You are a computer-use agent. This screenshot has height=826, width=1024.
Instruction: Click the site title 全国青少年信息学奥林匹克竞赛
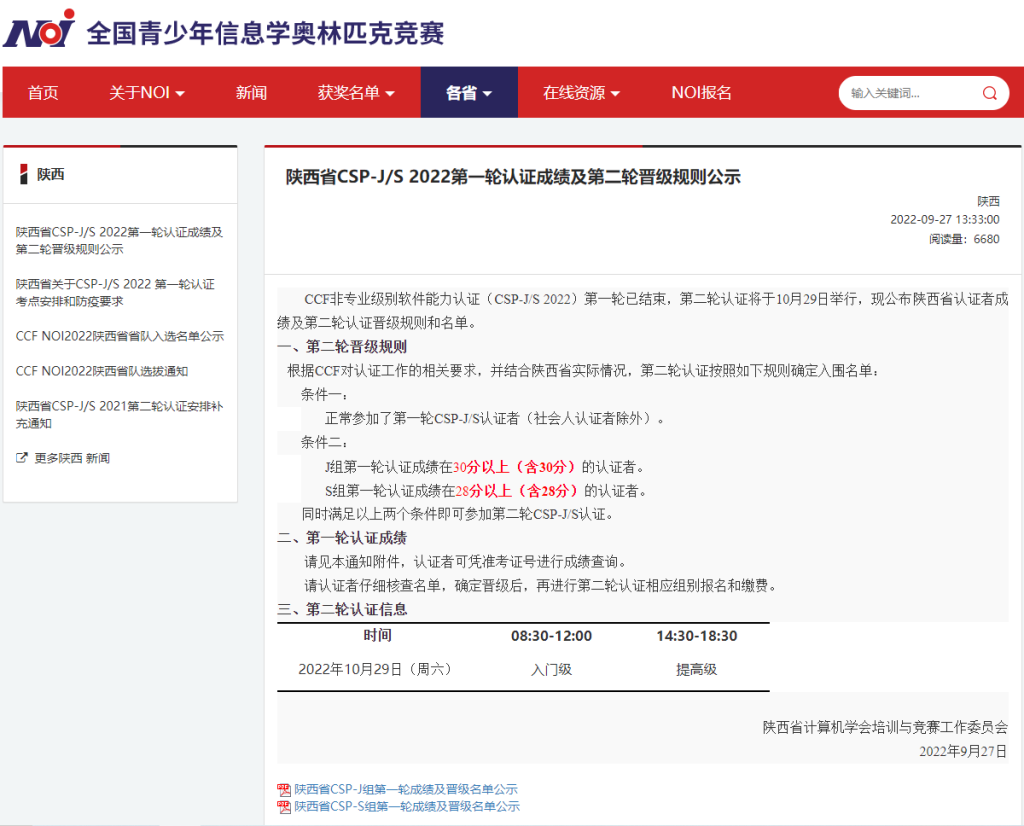click(265, 33)
